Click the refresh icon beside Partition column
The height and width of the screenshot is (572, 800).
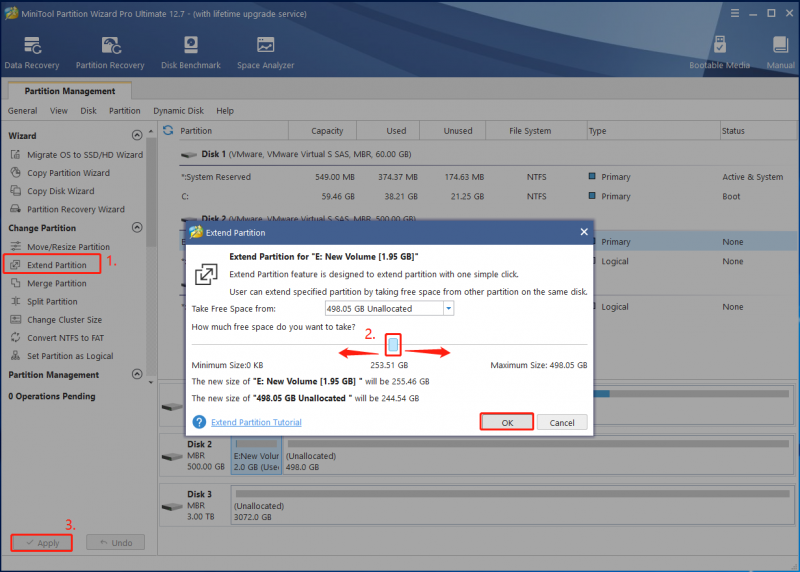click(x=168, y=131)
